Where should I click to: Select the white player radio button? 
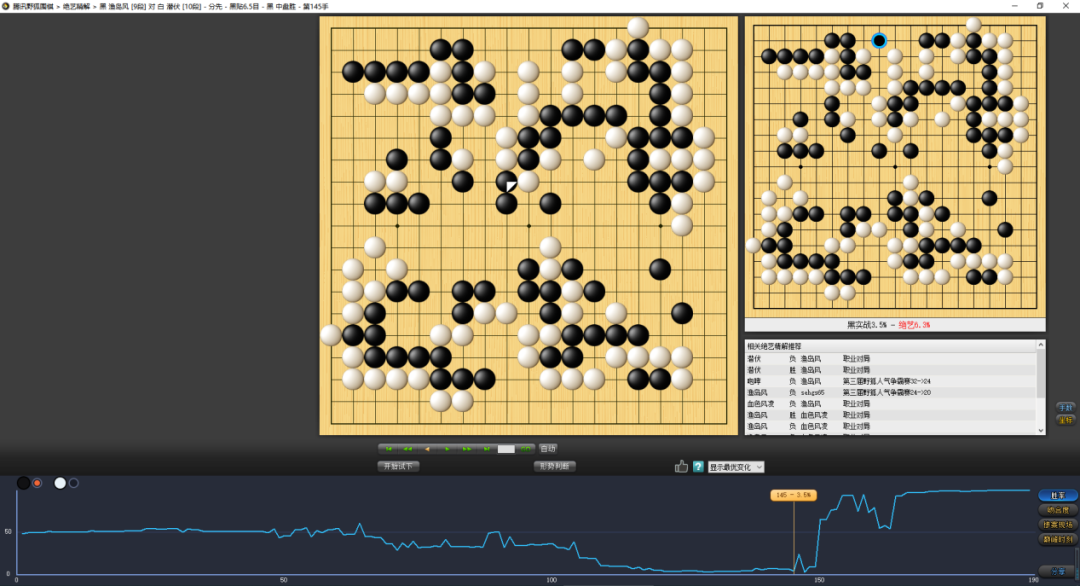coord(73,483)
